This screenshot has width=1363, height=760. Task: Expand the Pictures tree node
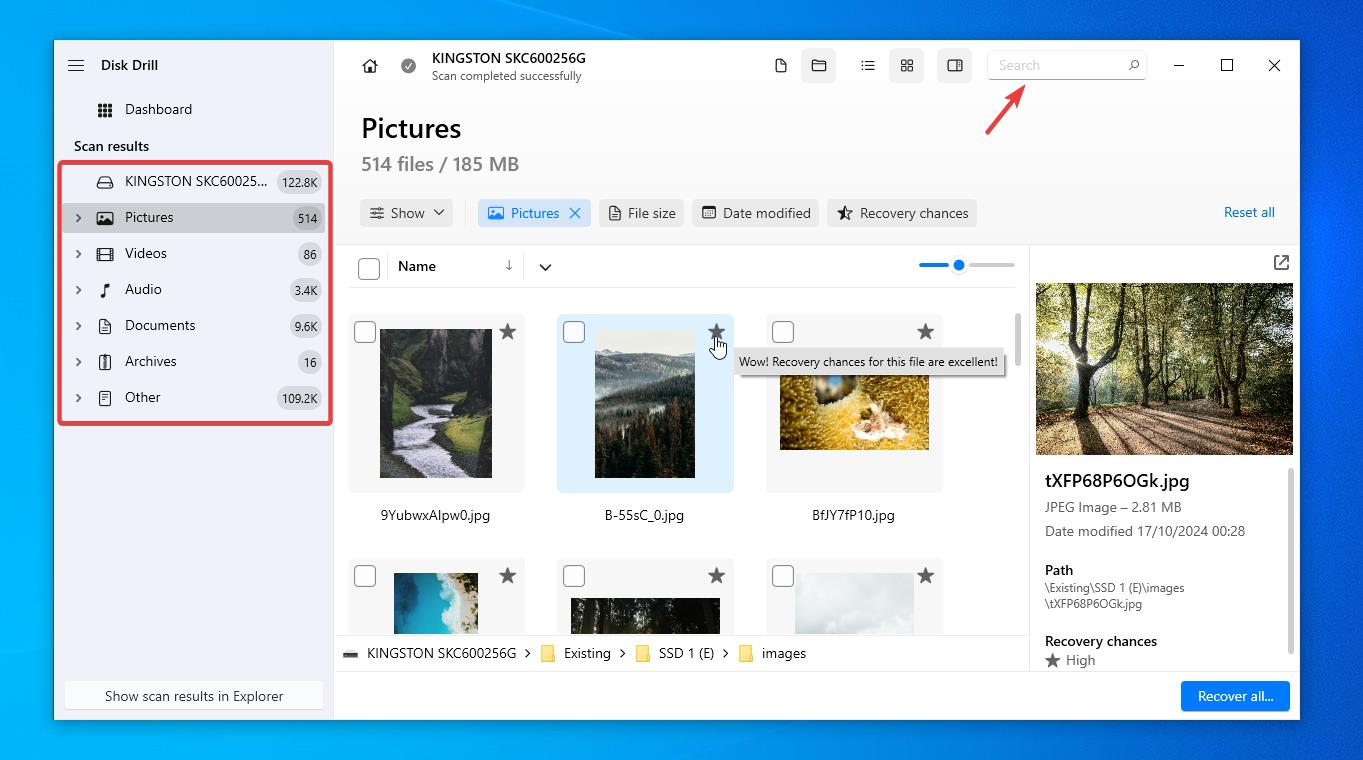78,218
